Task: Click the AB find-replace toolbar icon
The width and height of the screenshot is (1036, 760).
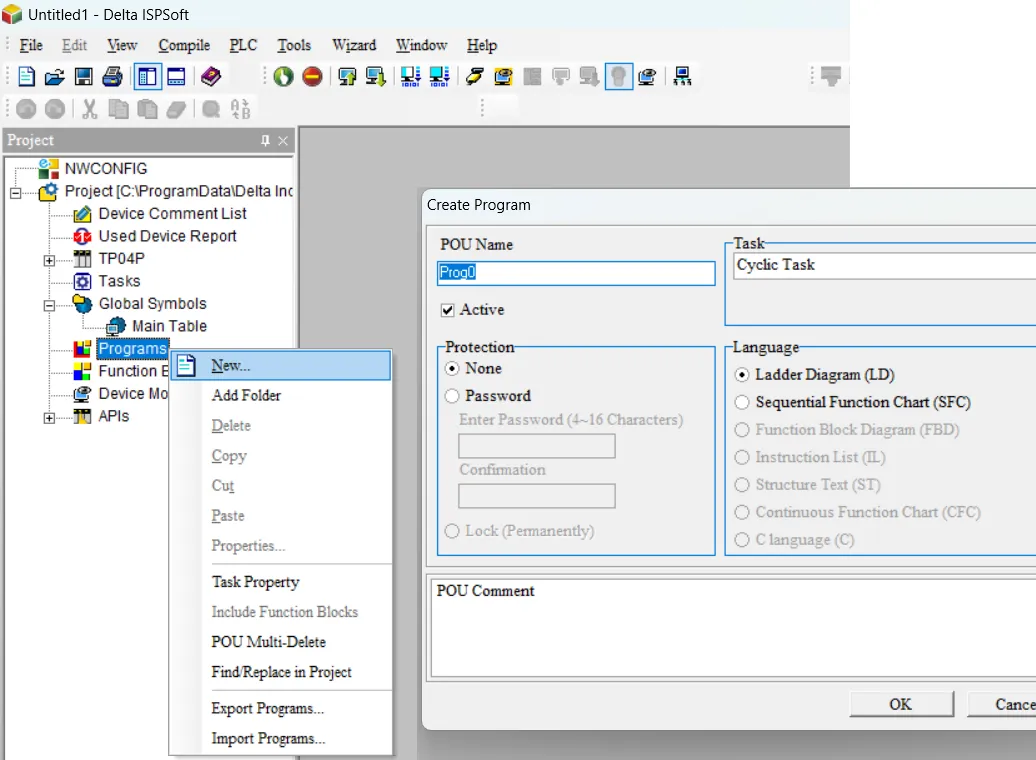Action: [x=240, y=108]
